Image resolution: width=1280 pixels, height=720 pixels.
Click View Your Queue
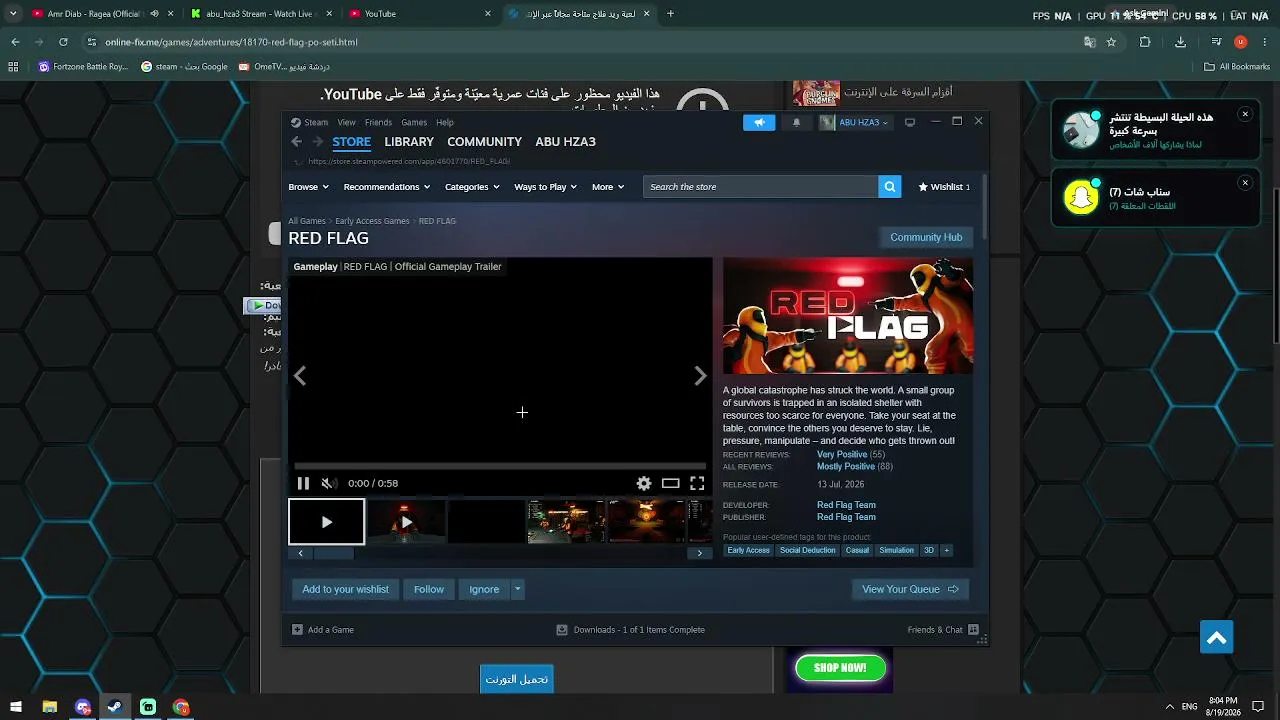(910, 589)
